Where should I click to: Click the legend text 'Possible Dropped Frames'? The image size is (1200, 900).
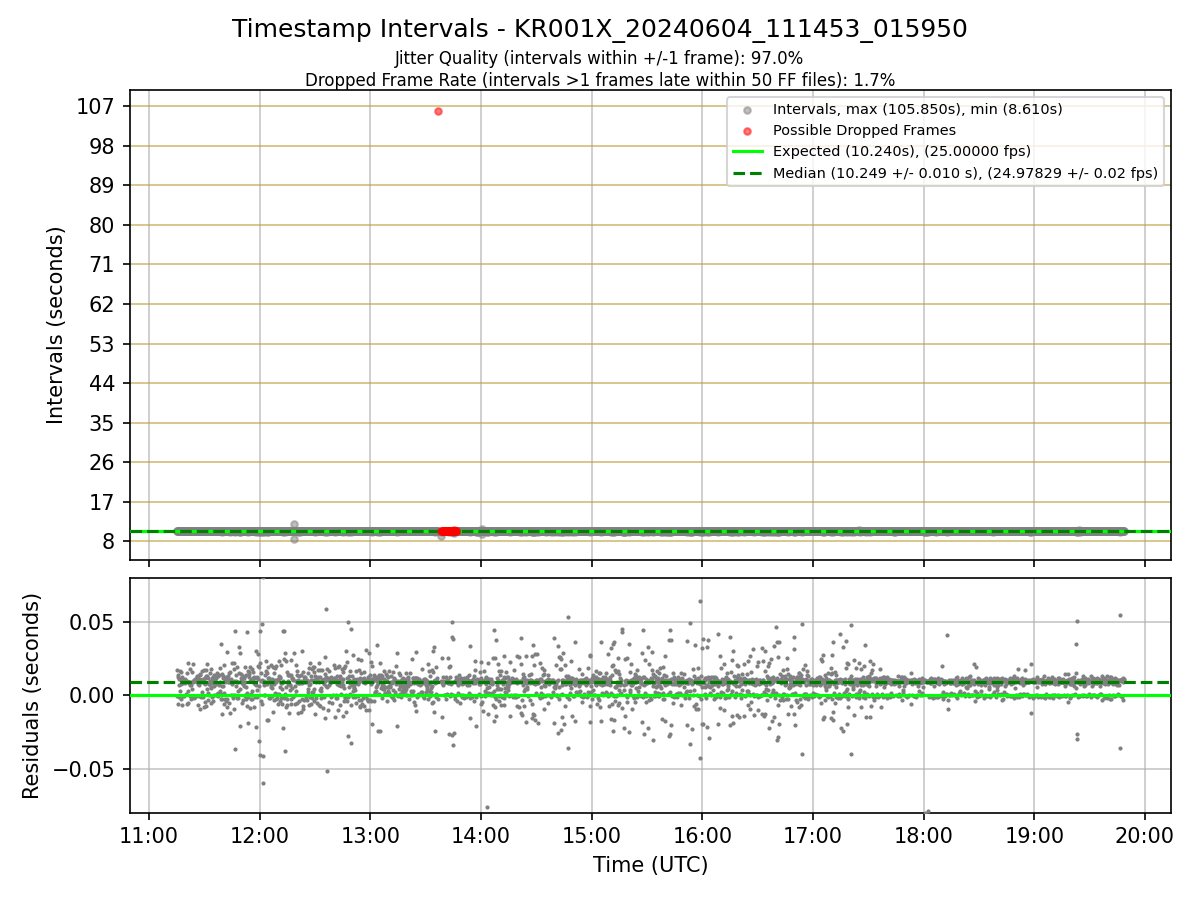(864, 130)
